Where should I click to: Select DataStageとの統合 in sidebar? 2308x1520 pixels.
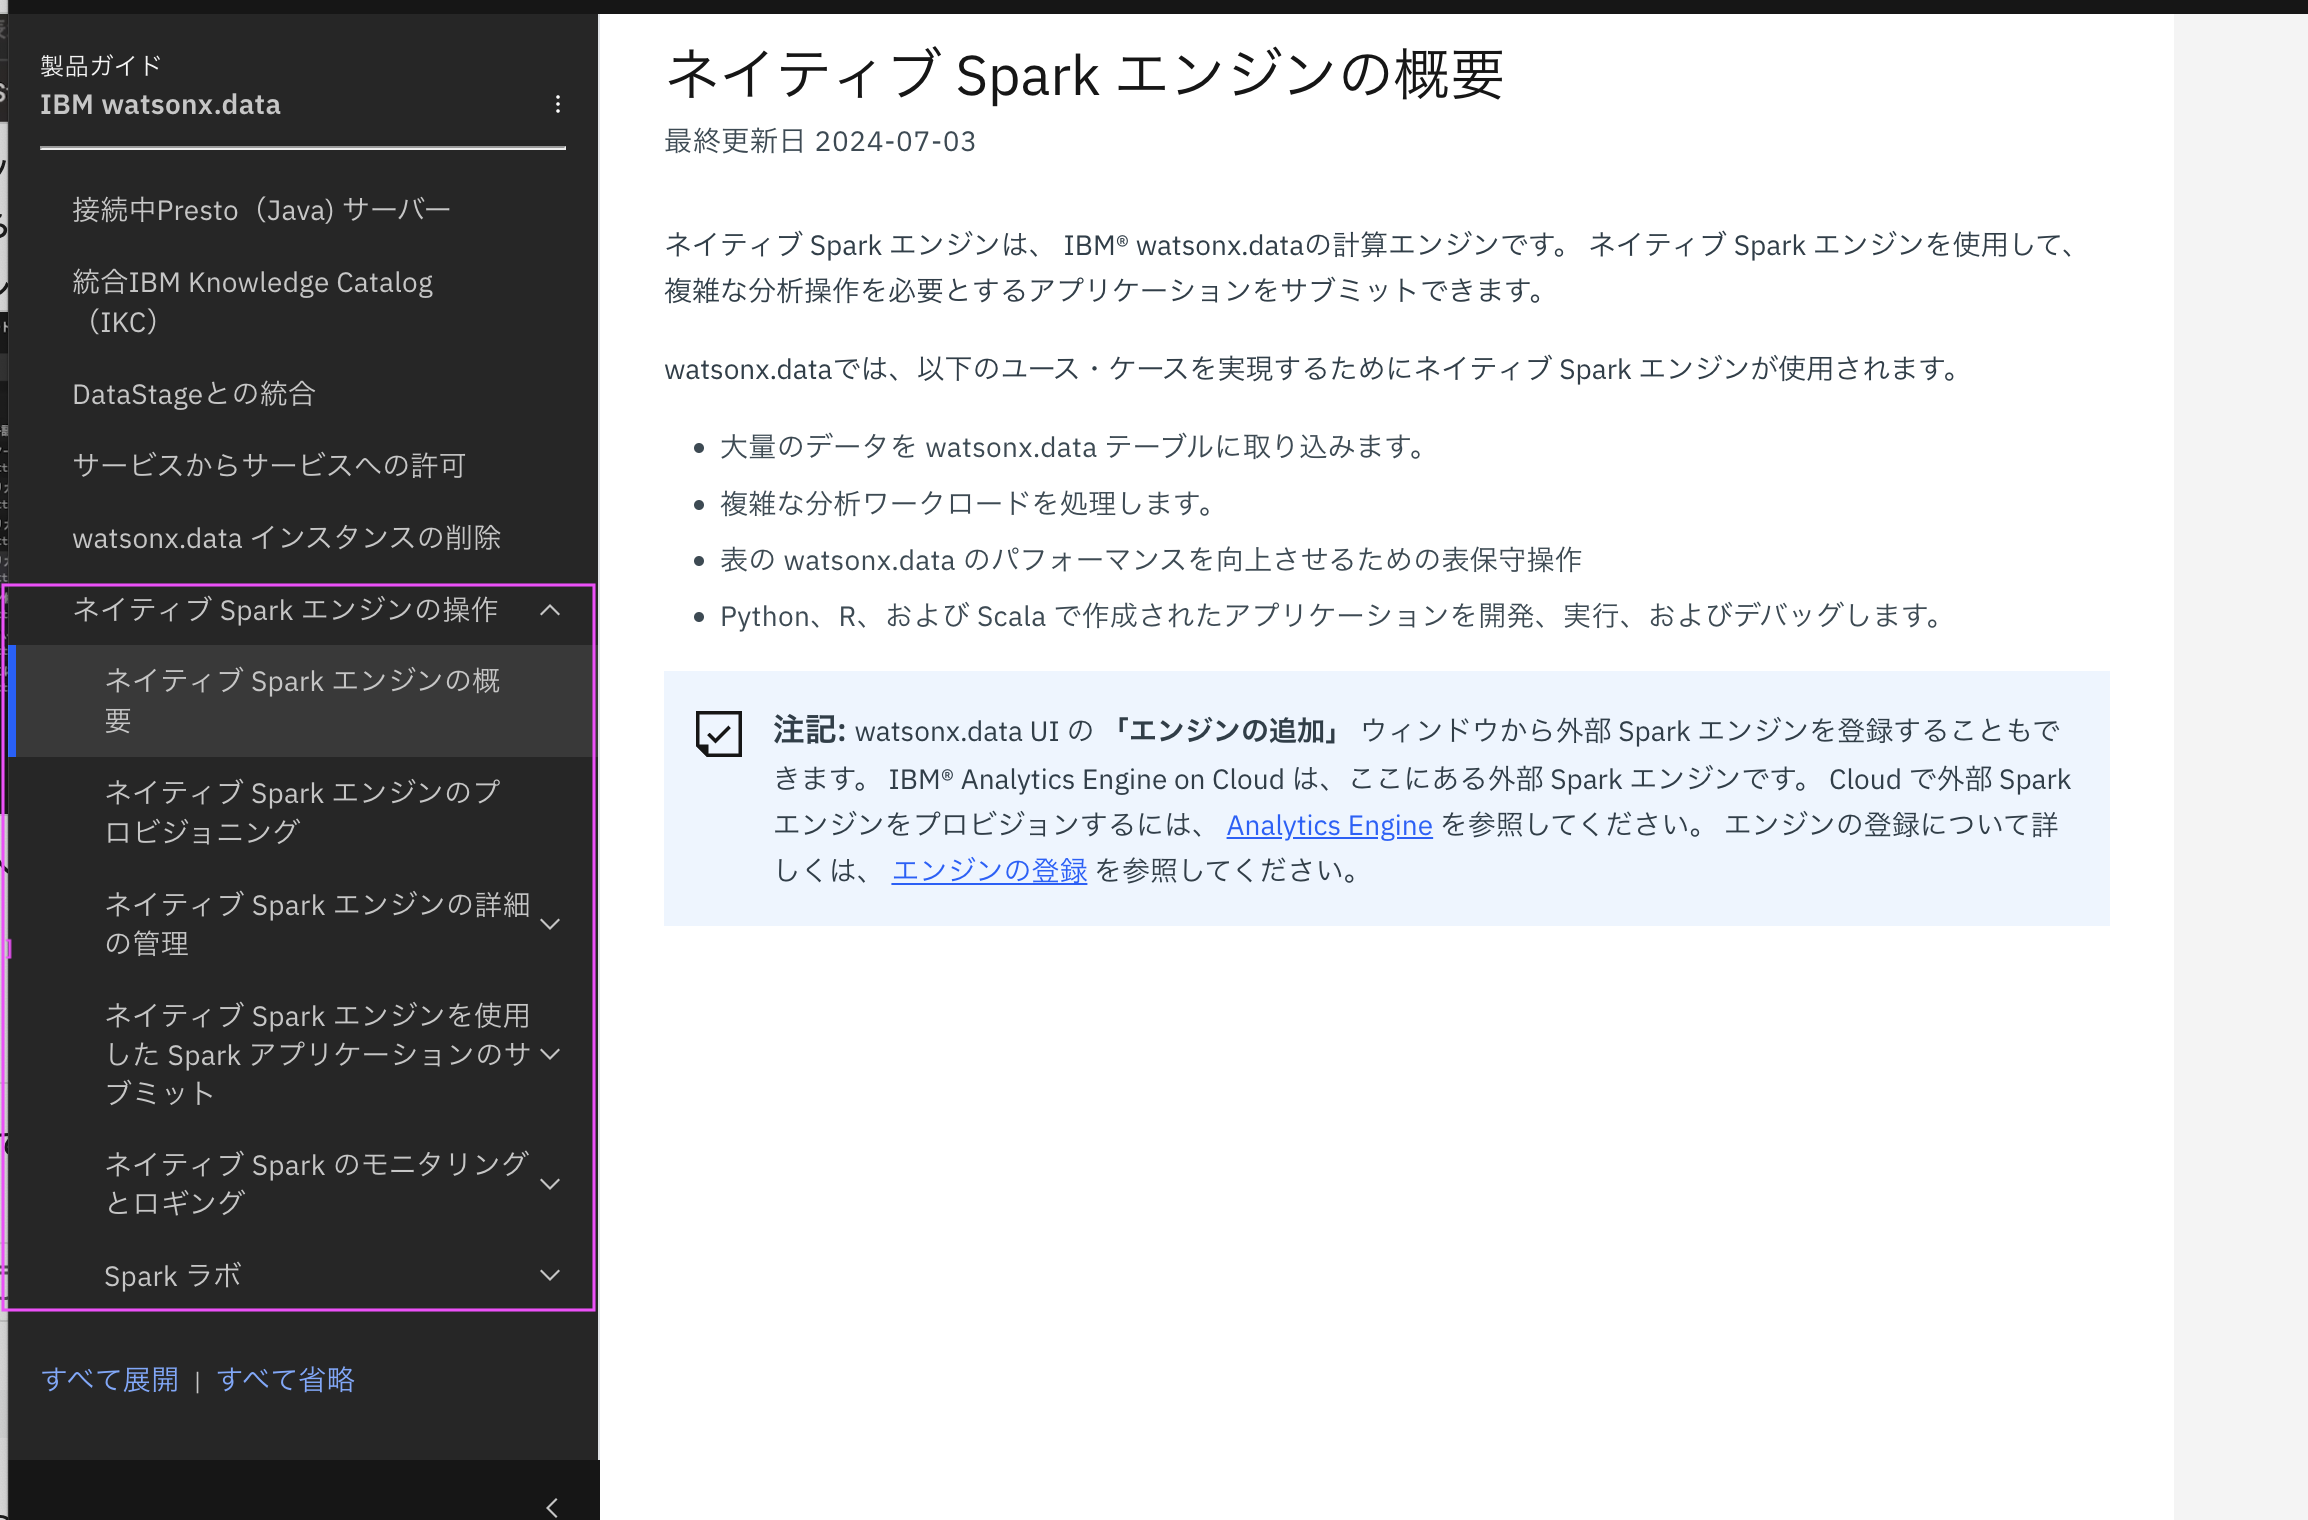194,394
